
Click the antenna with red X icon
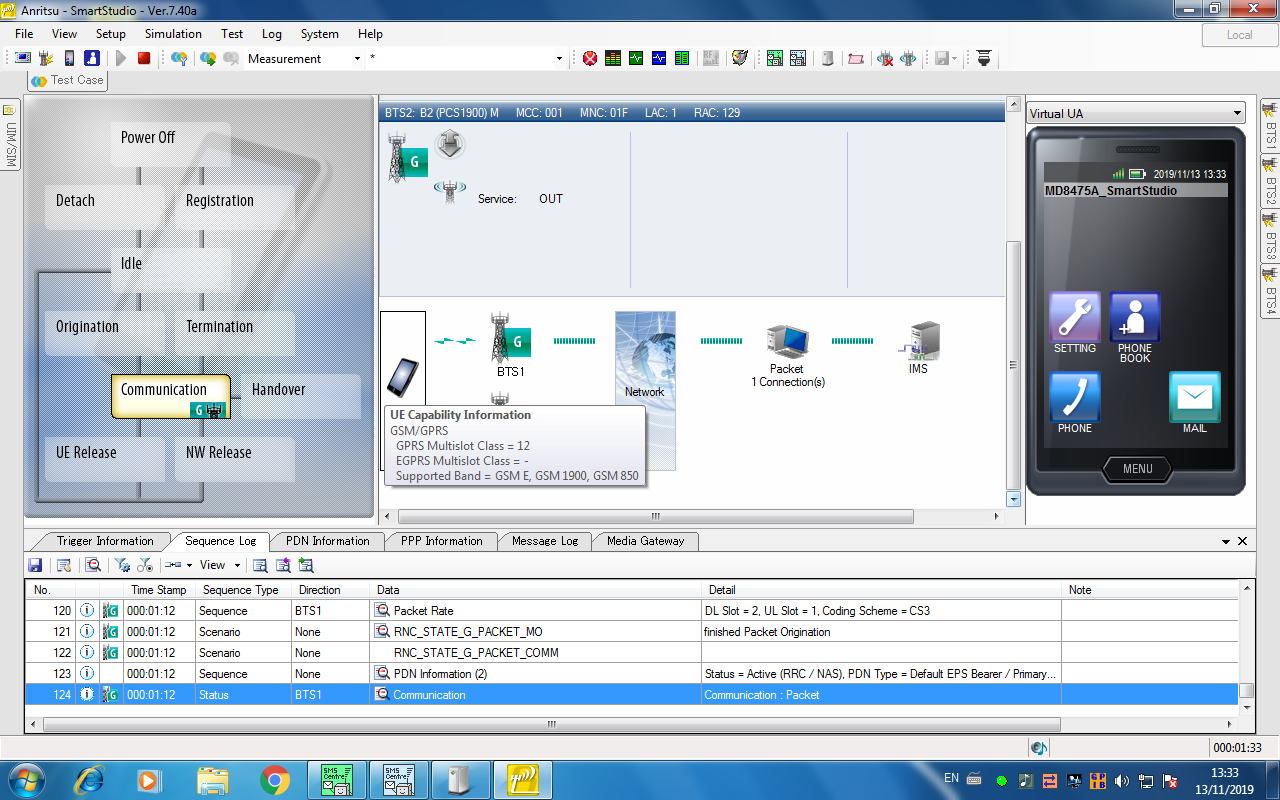click(885, 58)
